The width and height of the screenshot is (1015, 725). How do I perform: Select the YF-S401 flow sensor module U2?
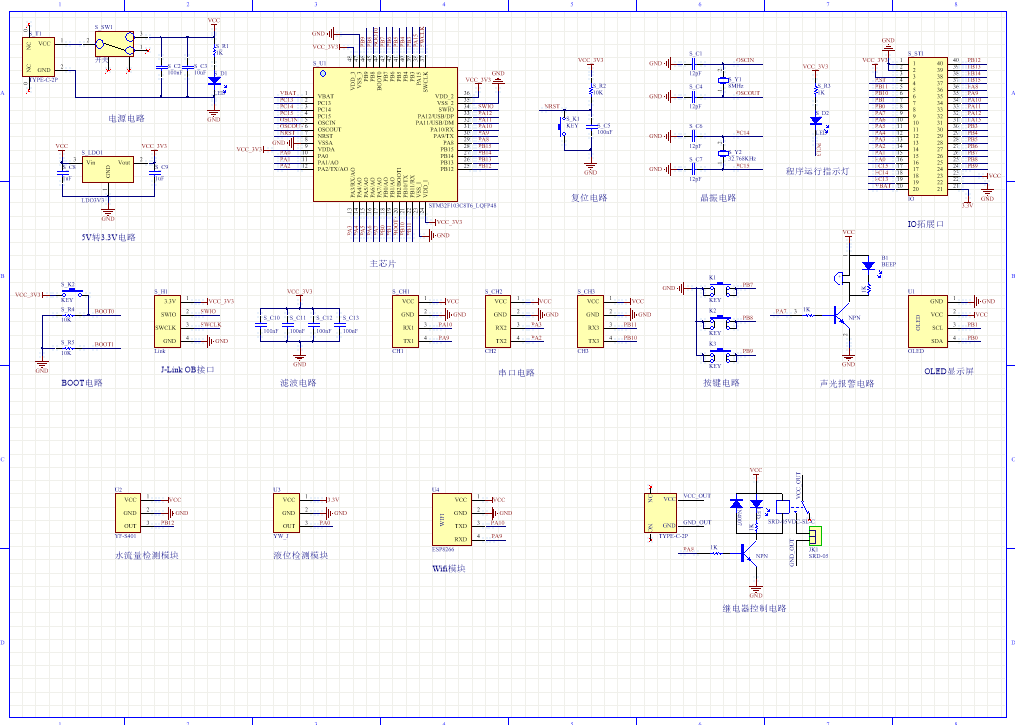click(128, 513)
